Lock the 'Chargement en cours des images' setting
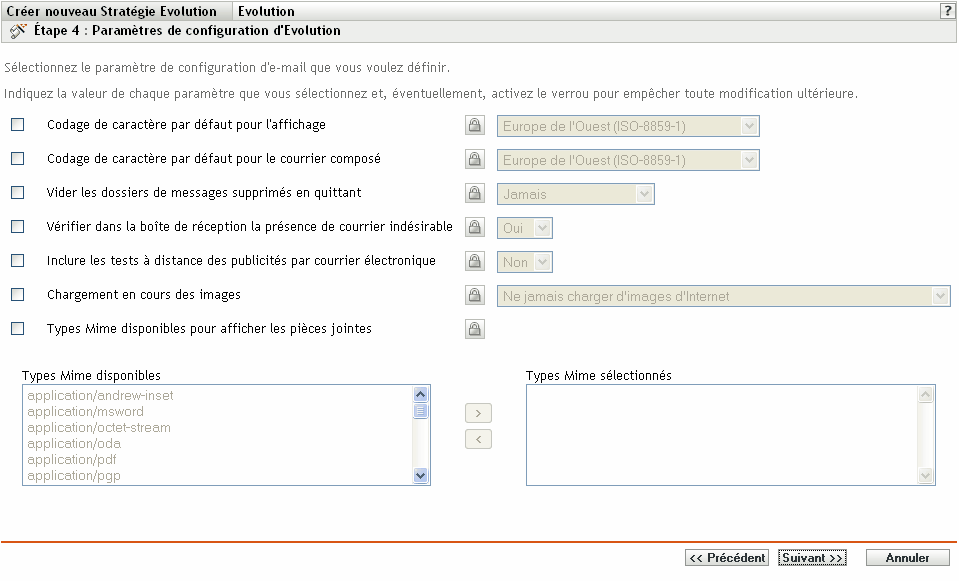Image resolution: width=959 pixels, height=581 pixels. [475, 294]
